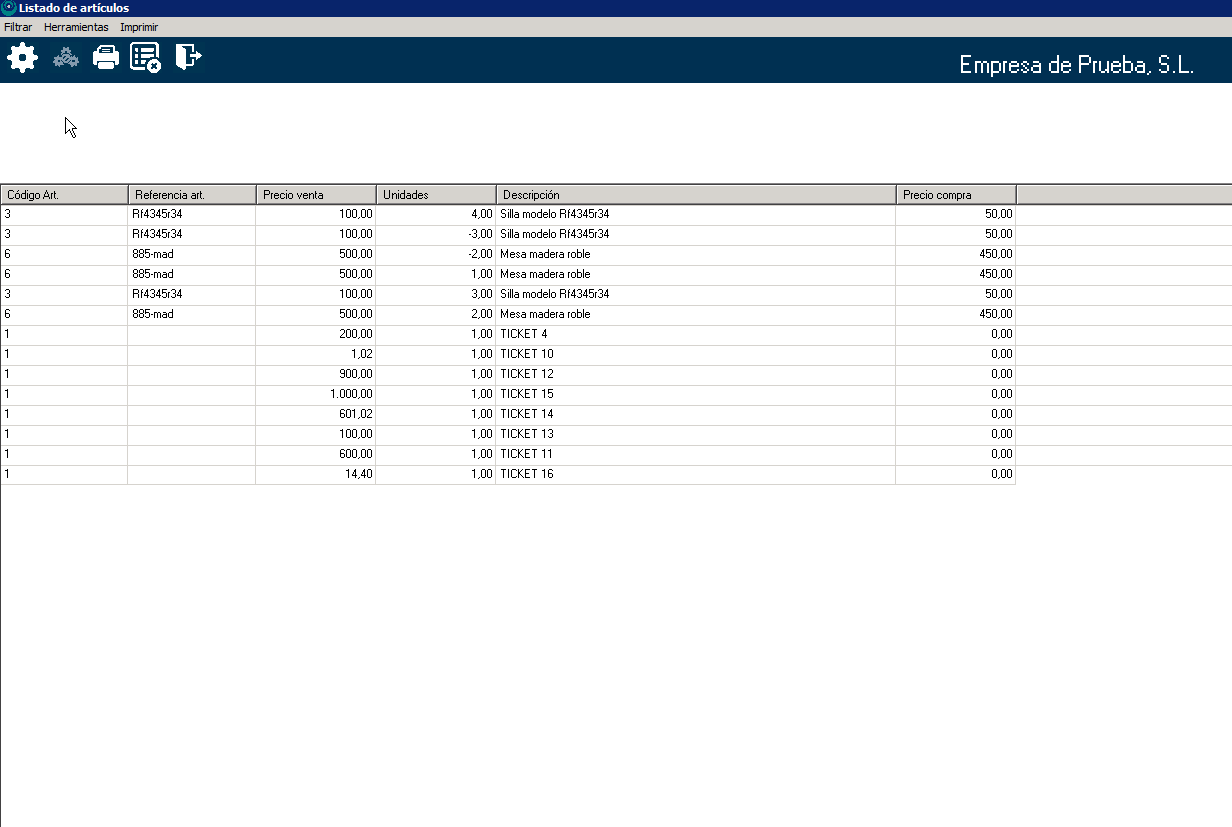Click the exit door icon
The width and height of the screenshot is (1232, 827).
[x=188, y=57]
